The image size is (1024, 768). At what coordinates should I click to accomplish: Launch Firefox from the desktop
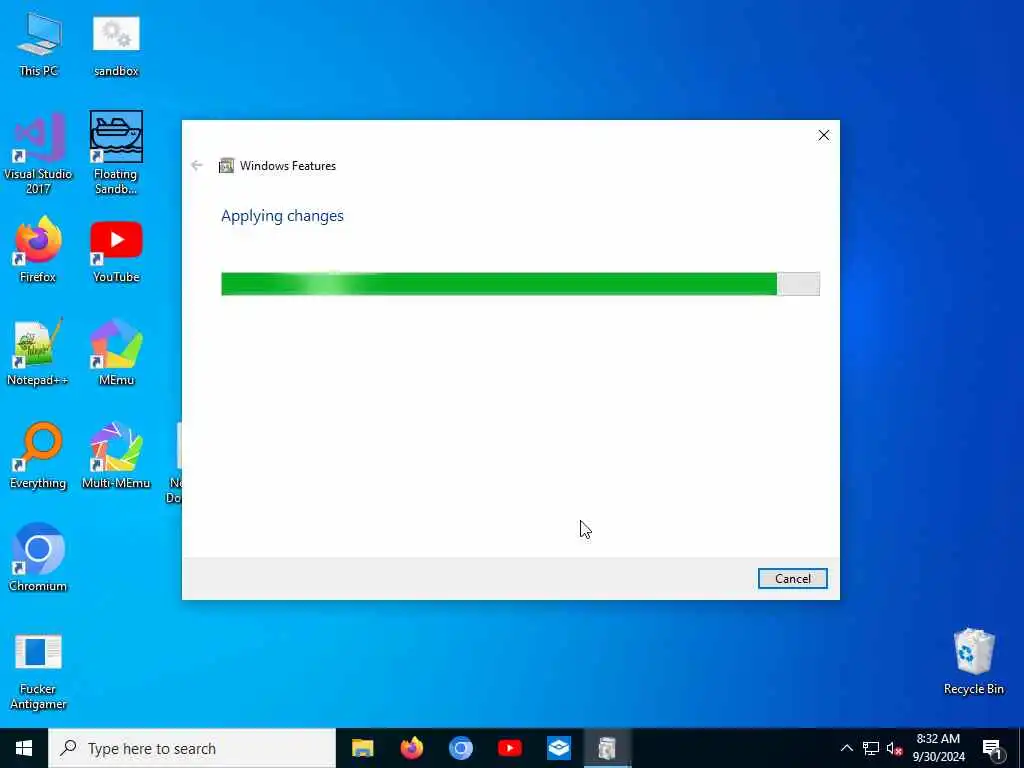38,249
